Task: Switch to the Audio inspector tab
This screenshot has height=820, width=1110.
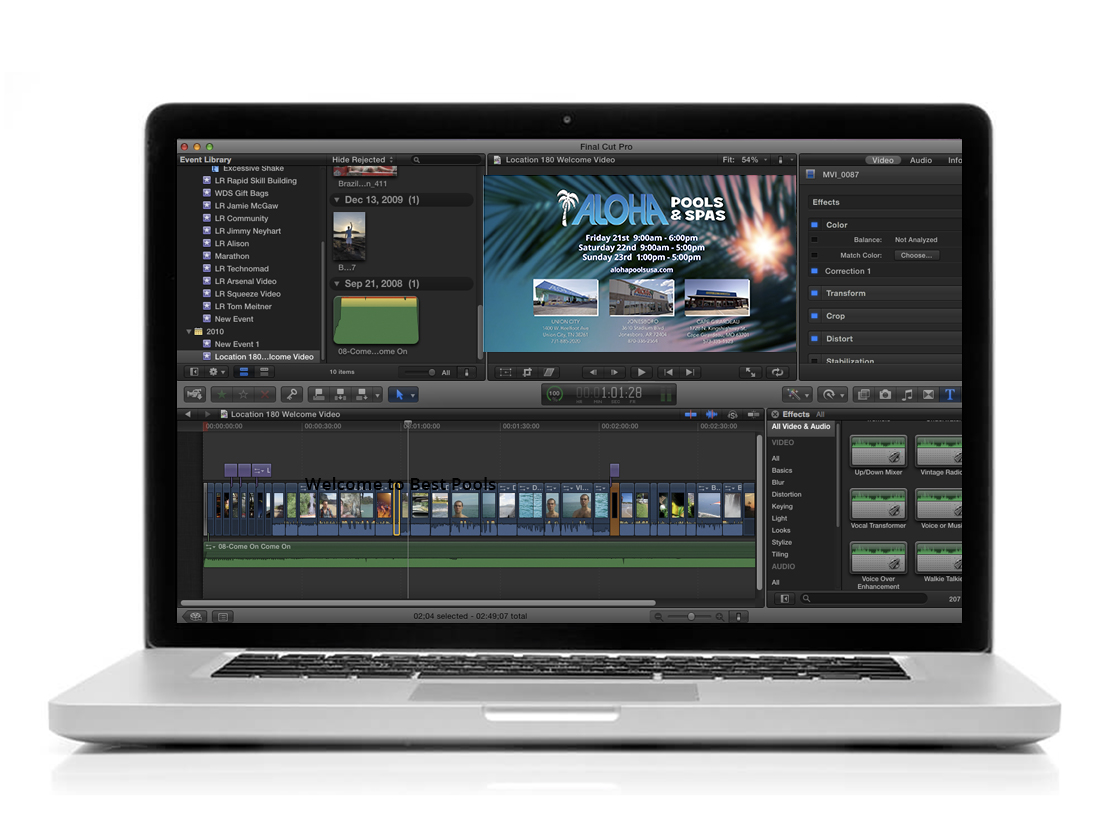Action: point(920,160)
